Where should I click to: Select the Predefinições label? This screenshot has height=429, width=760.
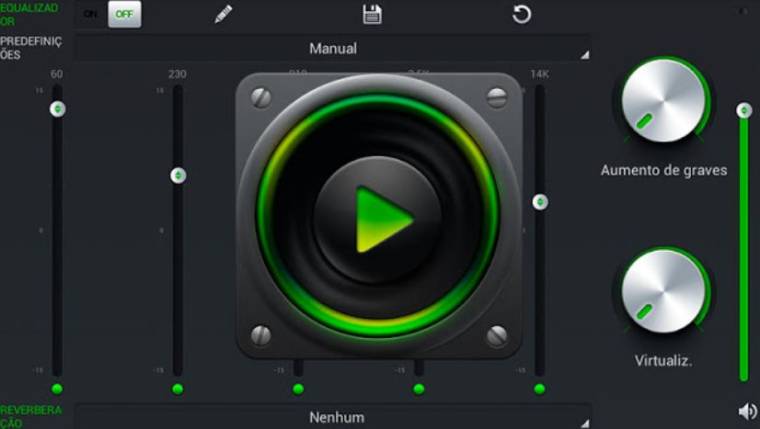[x=31, y=48]
